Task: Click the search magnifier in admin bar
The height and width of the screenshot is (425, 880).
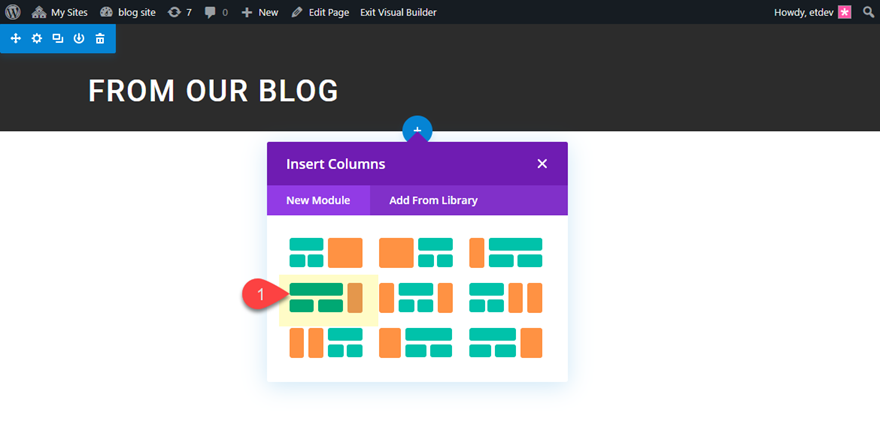Action: coord(868,12)
